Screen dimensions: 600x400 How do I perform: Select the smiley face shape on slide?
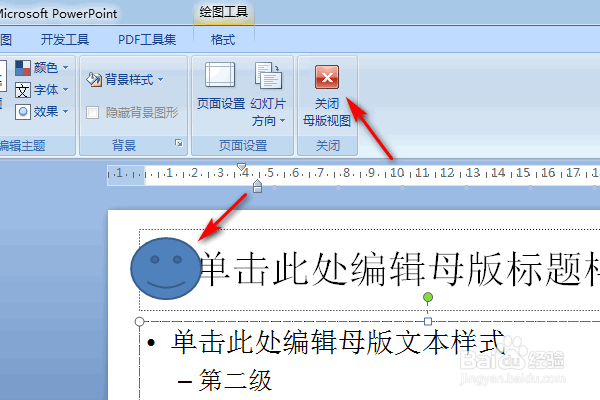point(165,268)
